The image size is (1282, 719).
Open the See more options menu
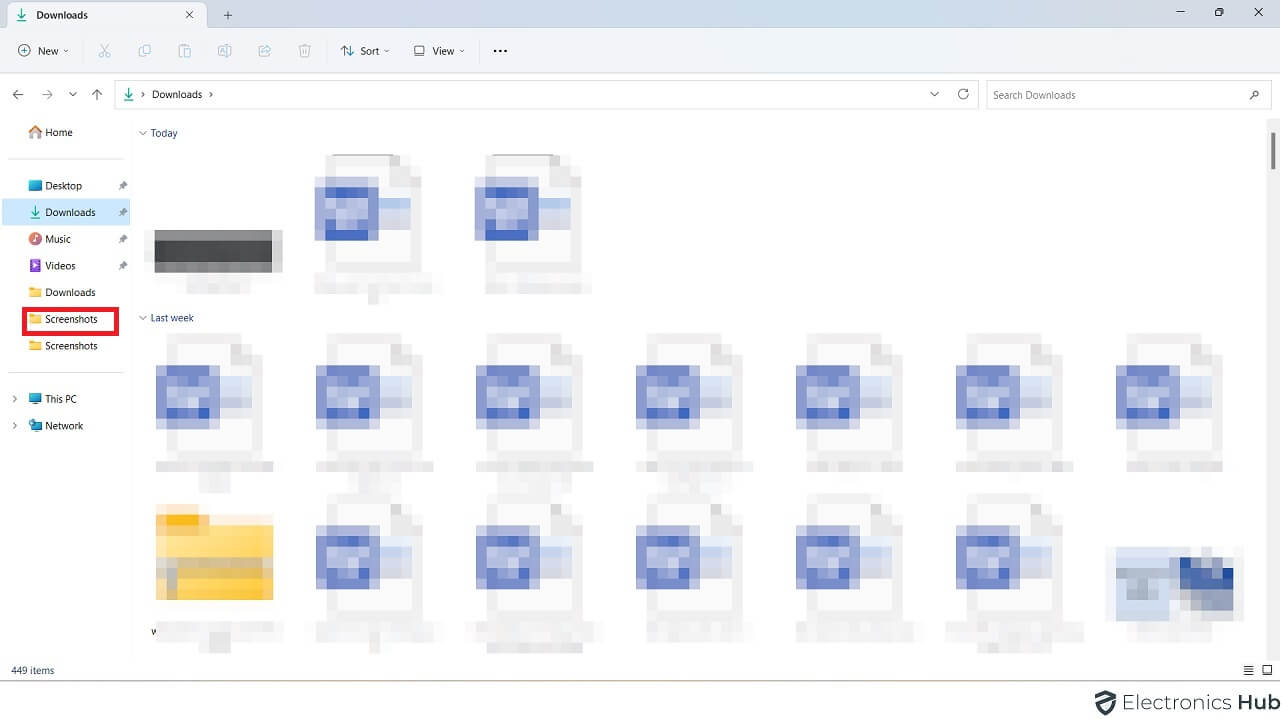coord(500,51)
